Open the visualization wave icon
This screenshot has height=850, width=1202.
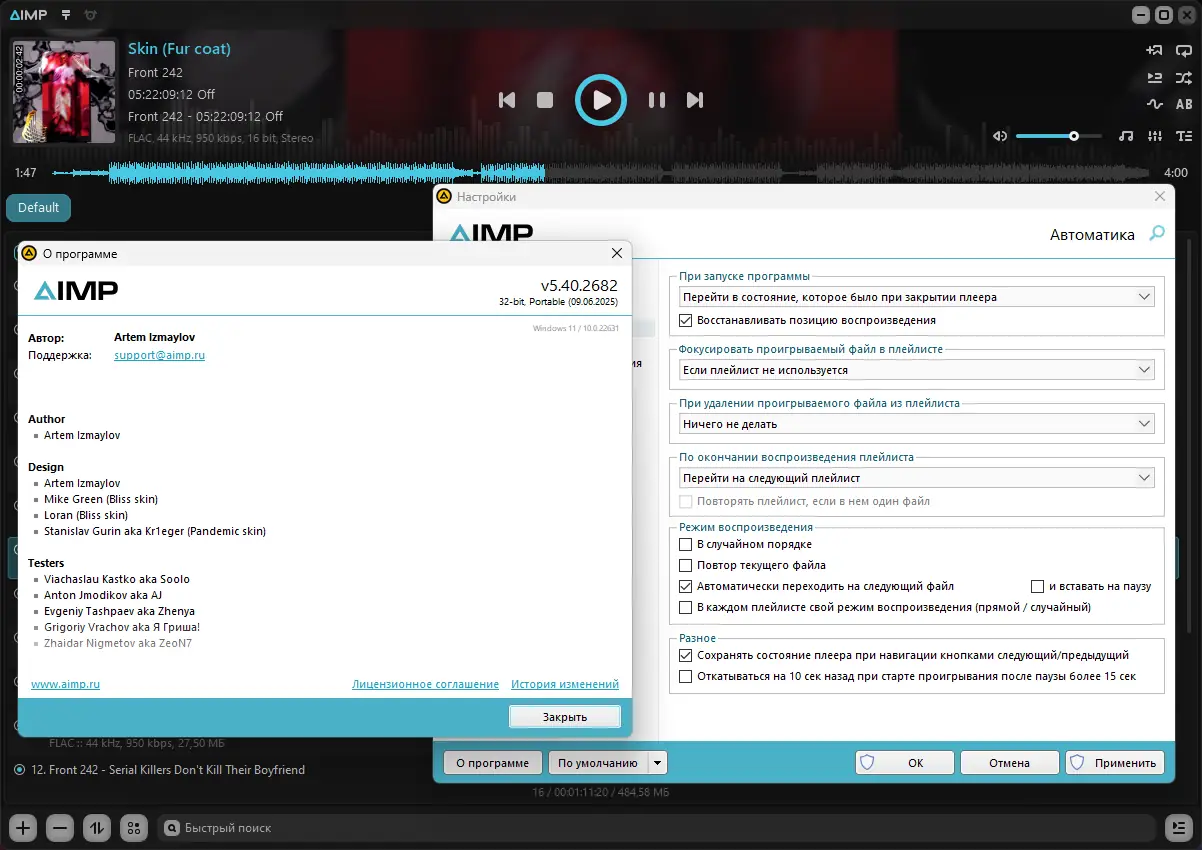pos(1154,104)
